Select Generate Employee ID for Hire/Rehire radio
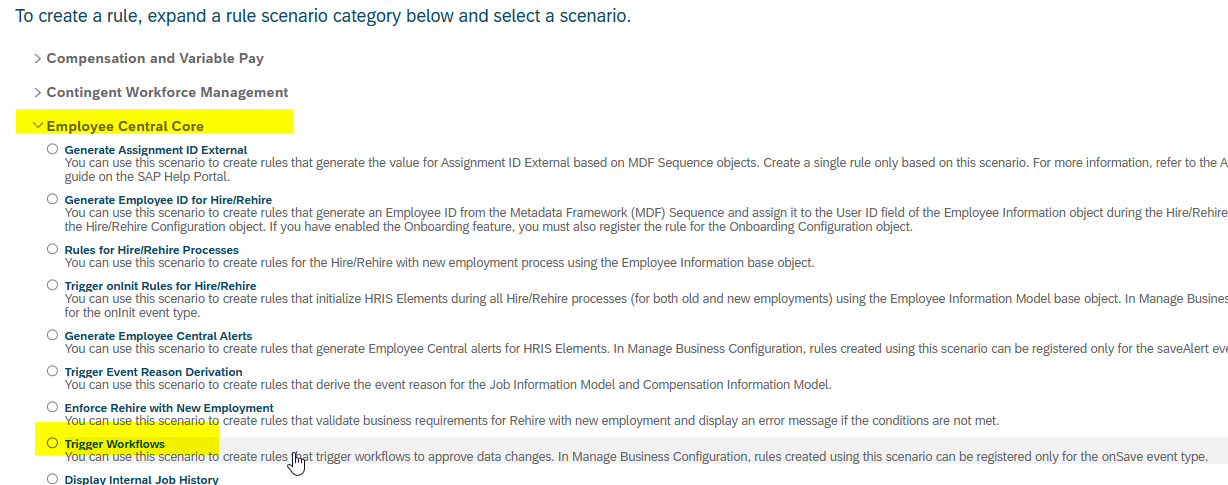1228x485 pixels. (52, 199)
